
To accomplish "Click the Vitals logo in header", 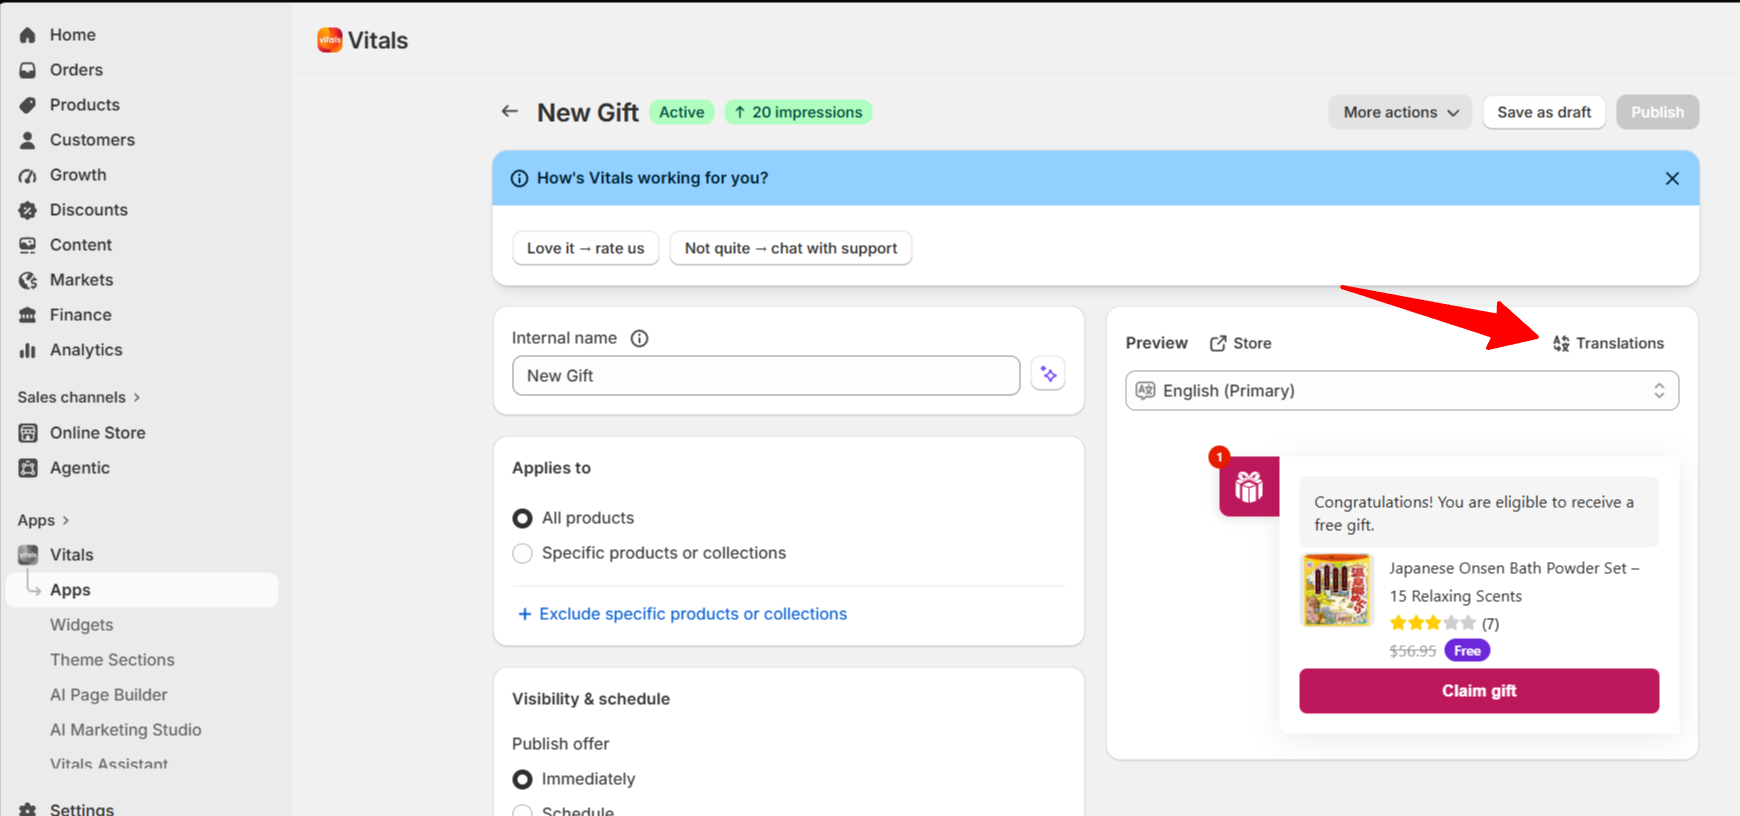I will click(x=330, y=40).
